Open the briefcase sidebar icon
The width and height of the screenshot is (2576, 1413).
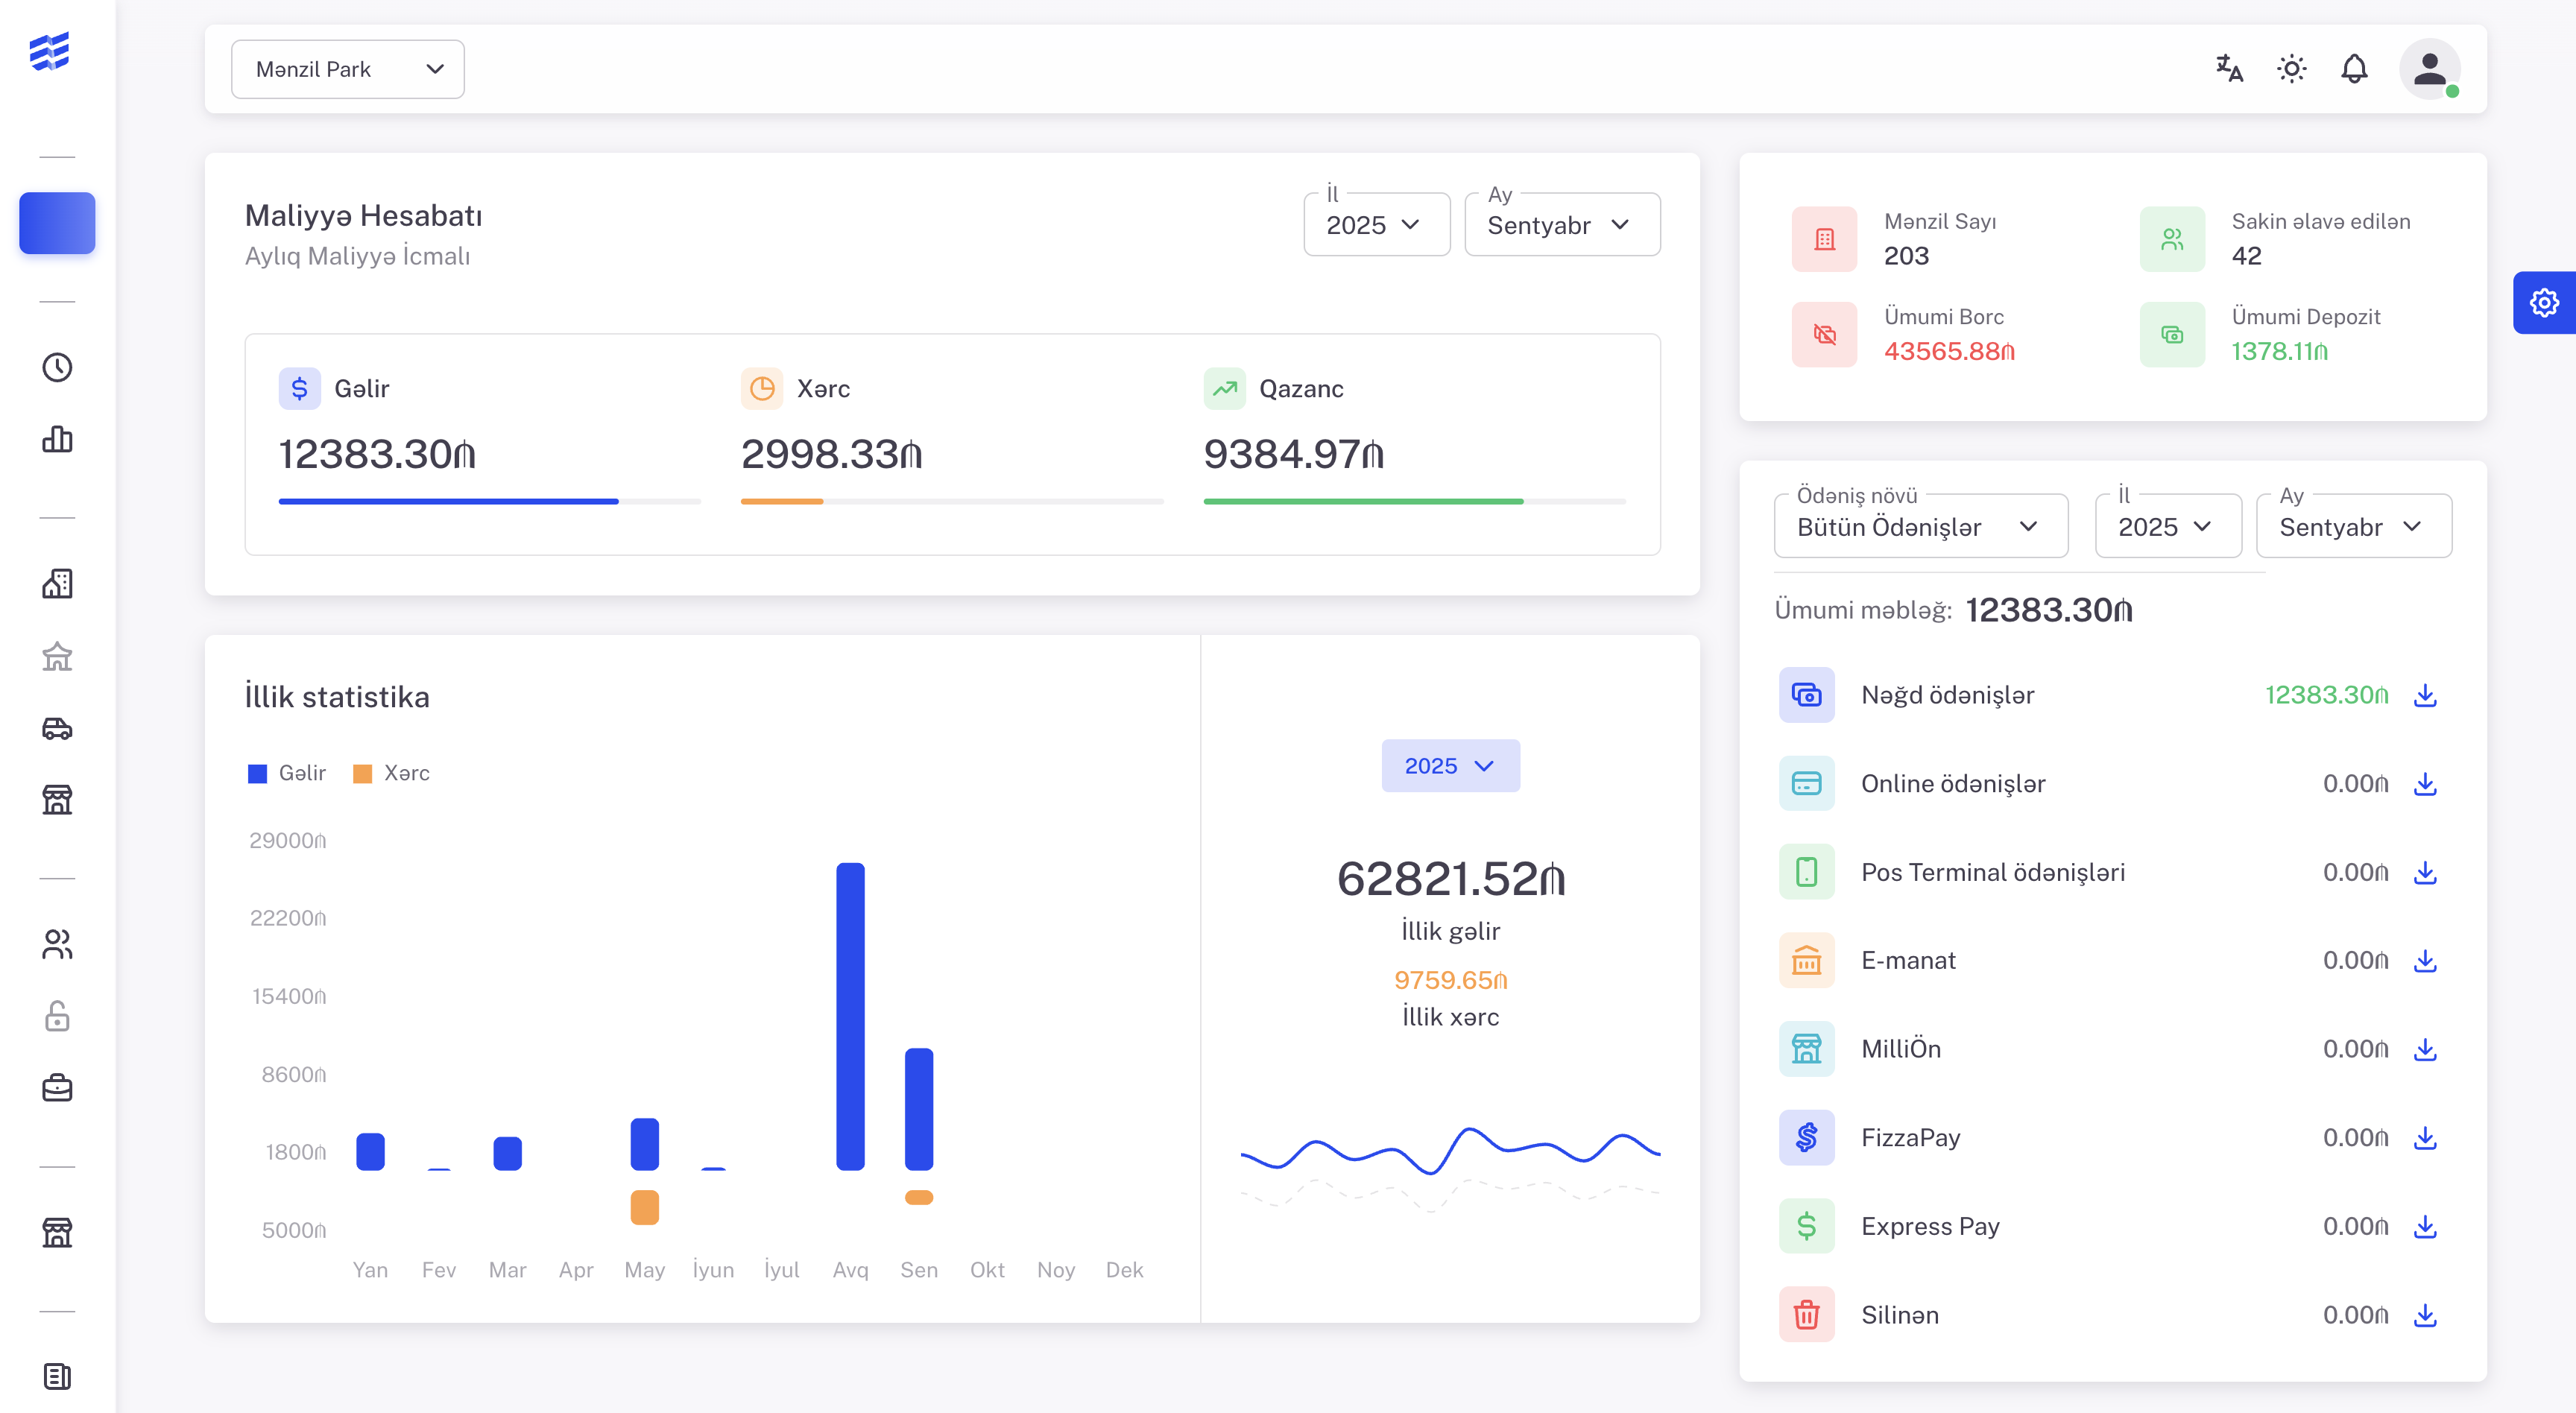(57, 1088)
